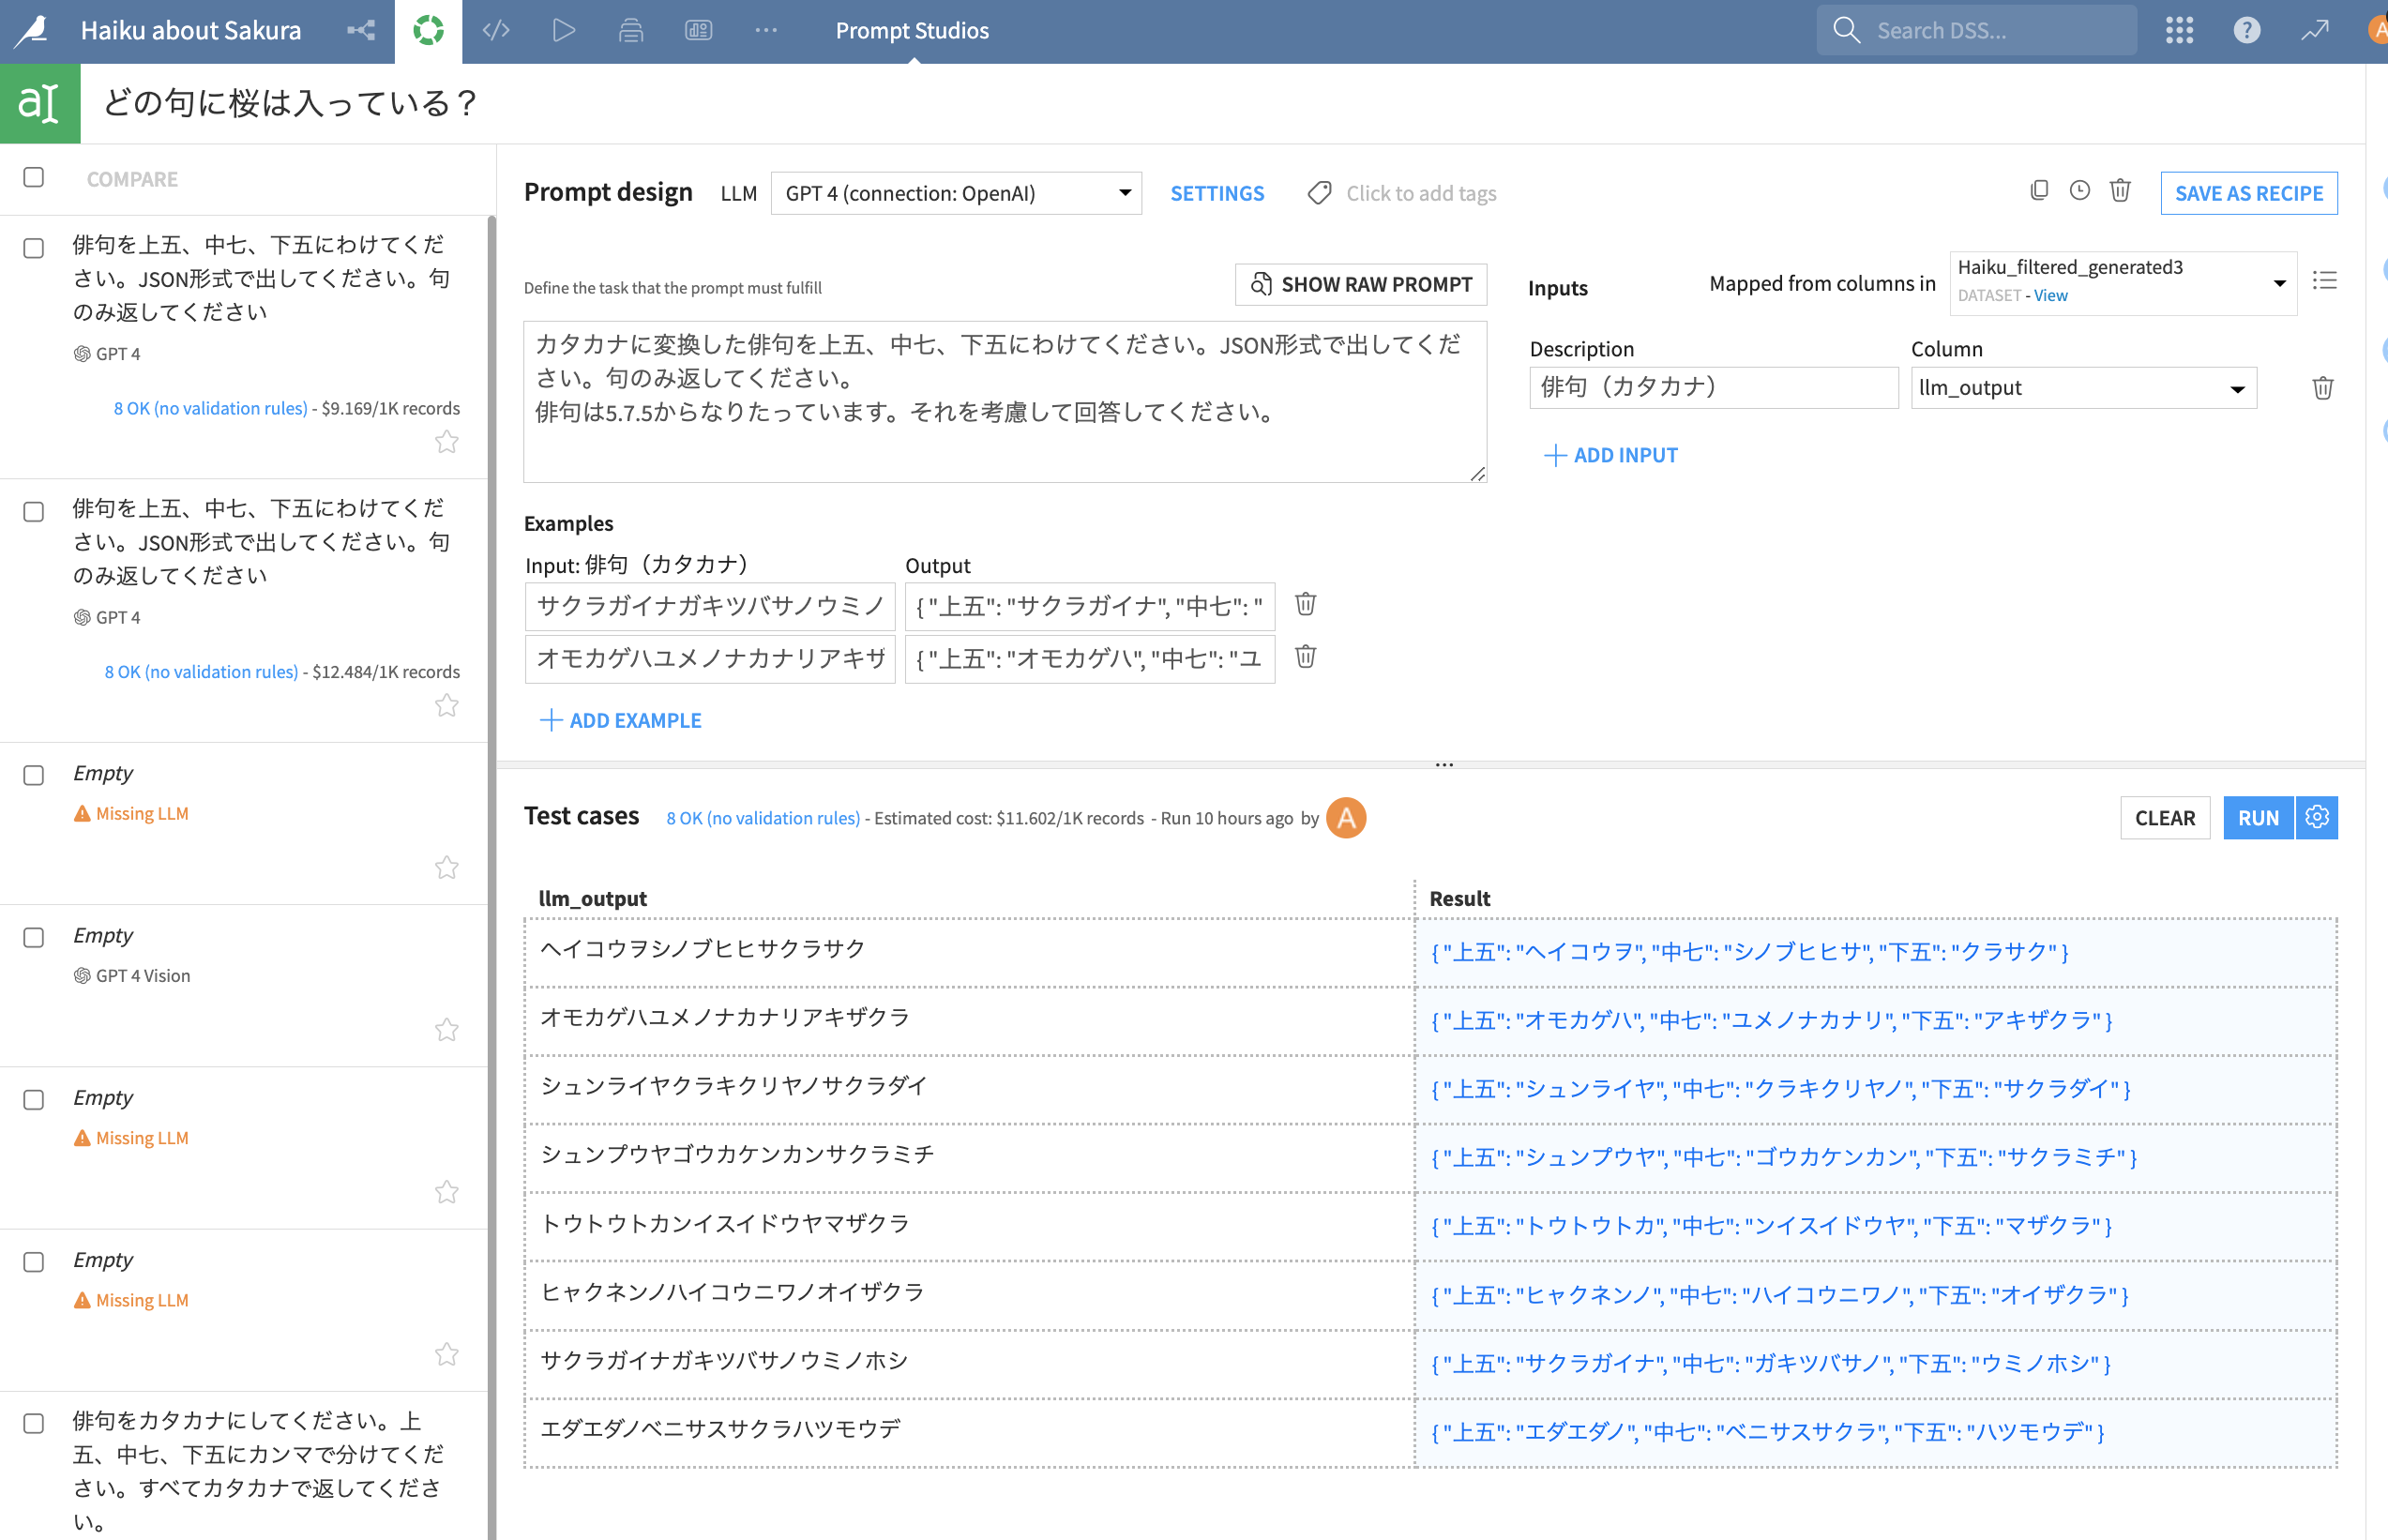Click the Flow icon in top navigation
2388x1540 pixels.
pyautogui.click(x=361, y=30)
